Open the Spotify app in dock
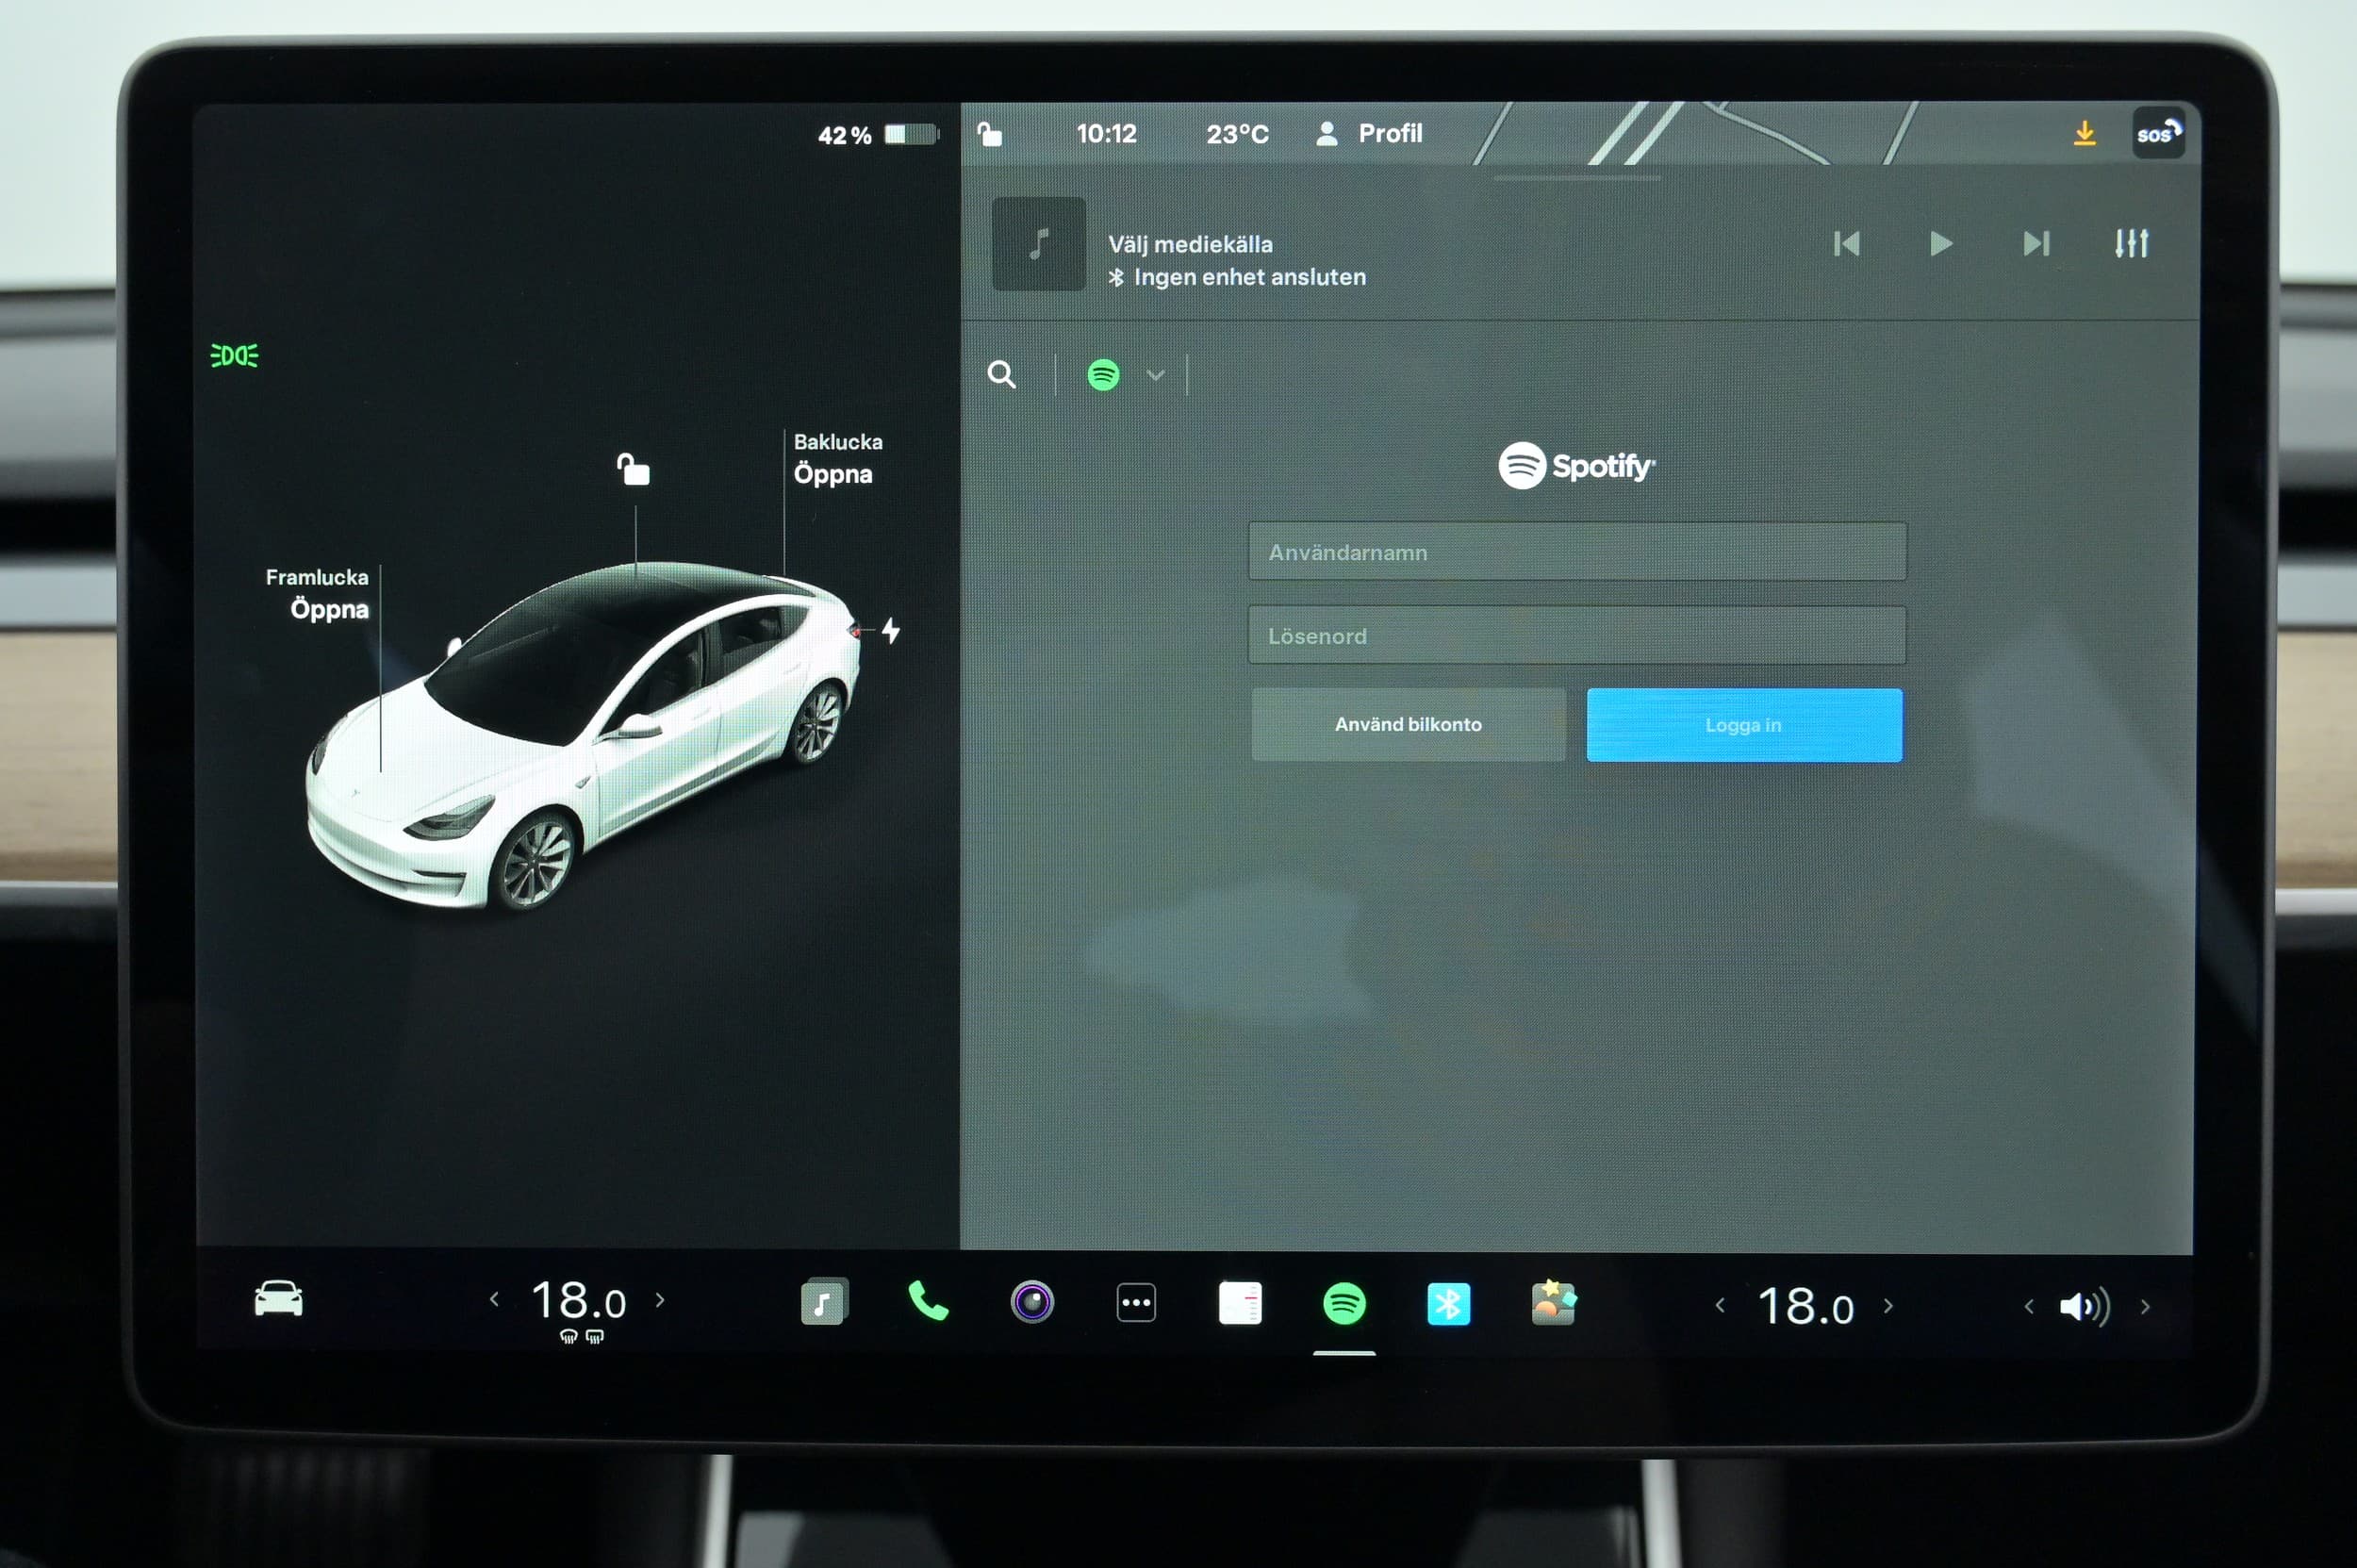The height and width of the screenshot is (1568, 2357). 1344,1304
